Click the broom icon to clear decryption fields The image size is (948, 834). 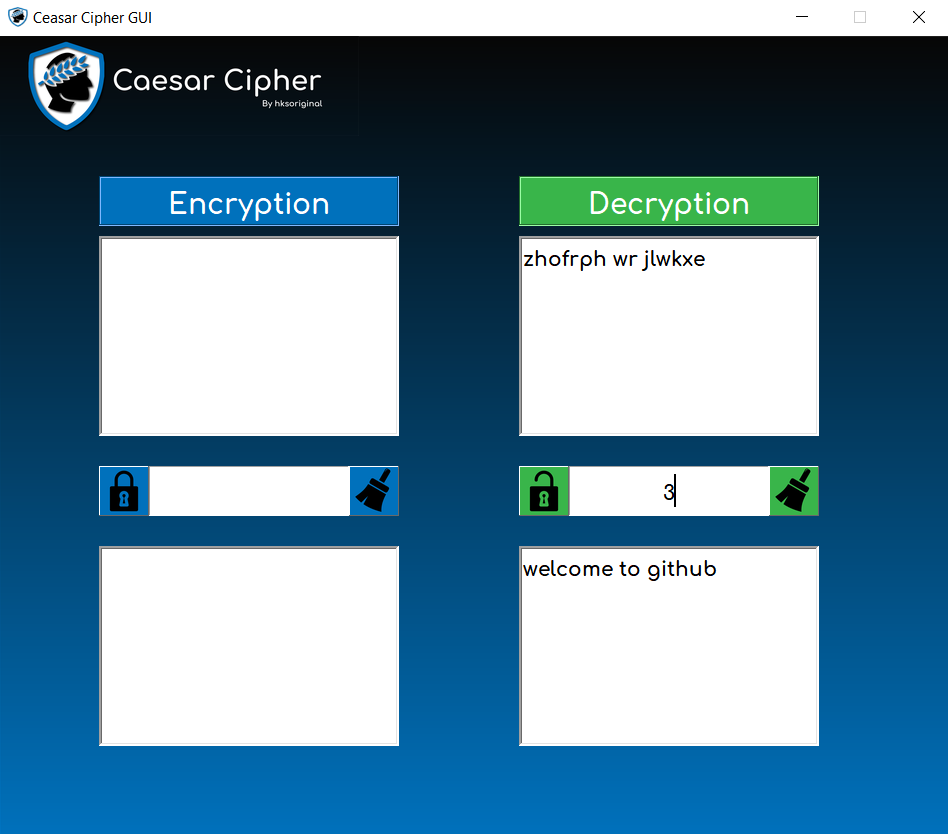tap(794, 491)
